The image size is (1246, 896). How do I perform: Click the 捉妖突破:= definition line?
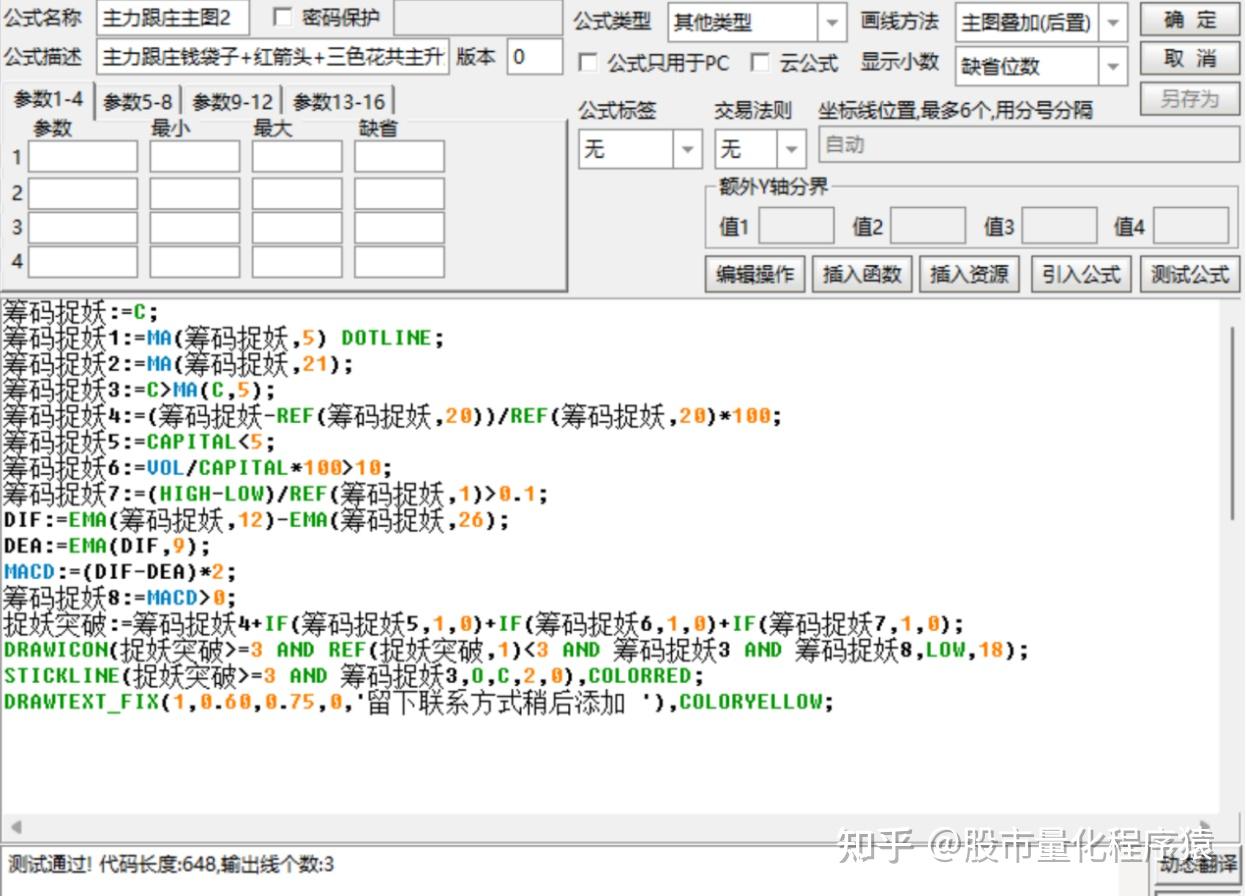coord(484,624)
